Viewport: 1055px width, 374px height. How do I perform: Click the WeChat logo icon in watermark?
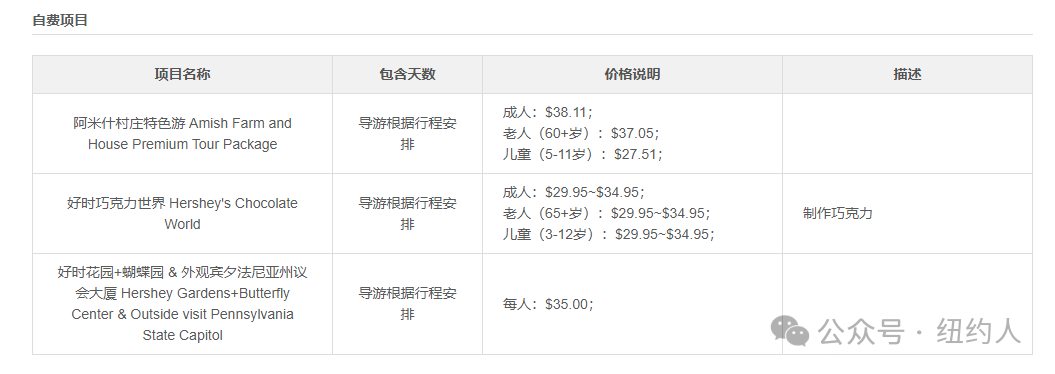tap(790, 330)
